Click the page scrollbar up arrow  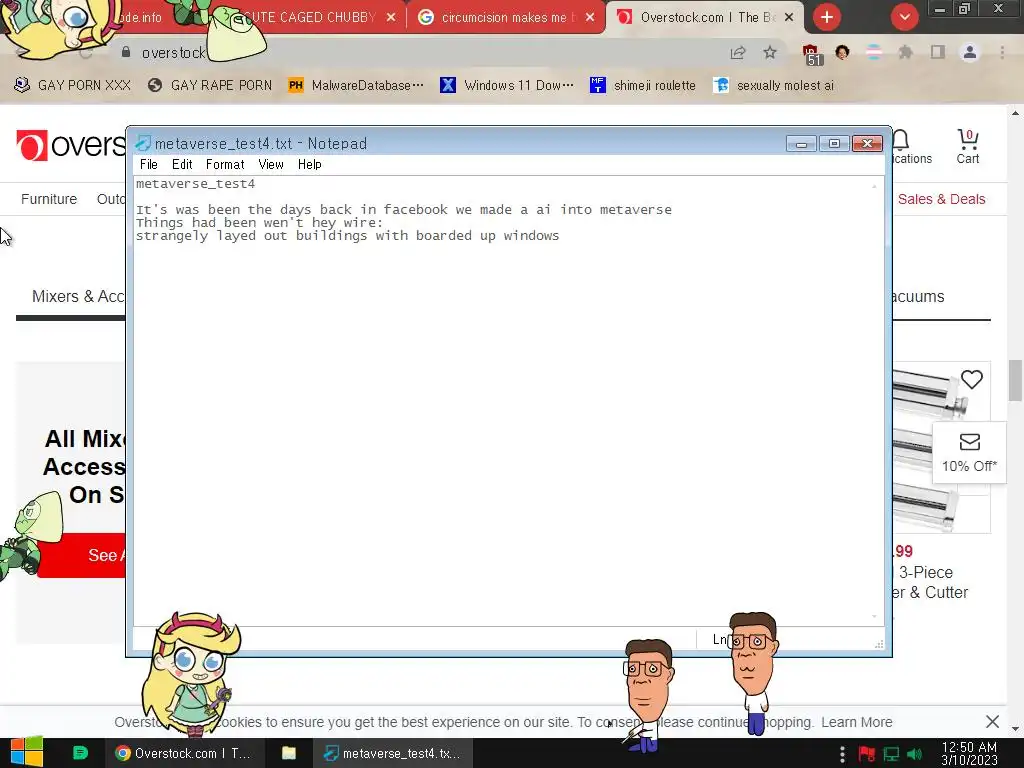tap(1016, 113)
